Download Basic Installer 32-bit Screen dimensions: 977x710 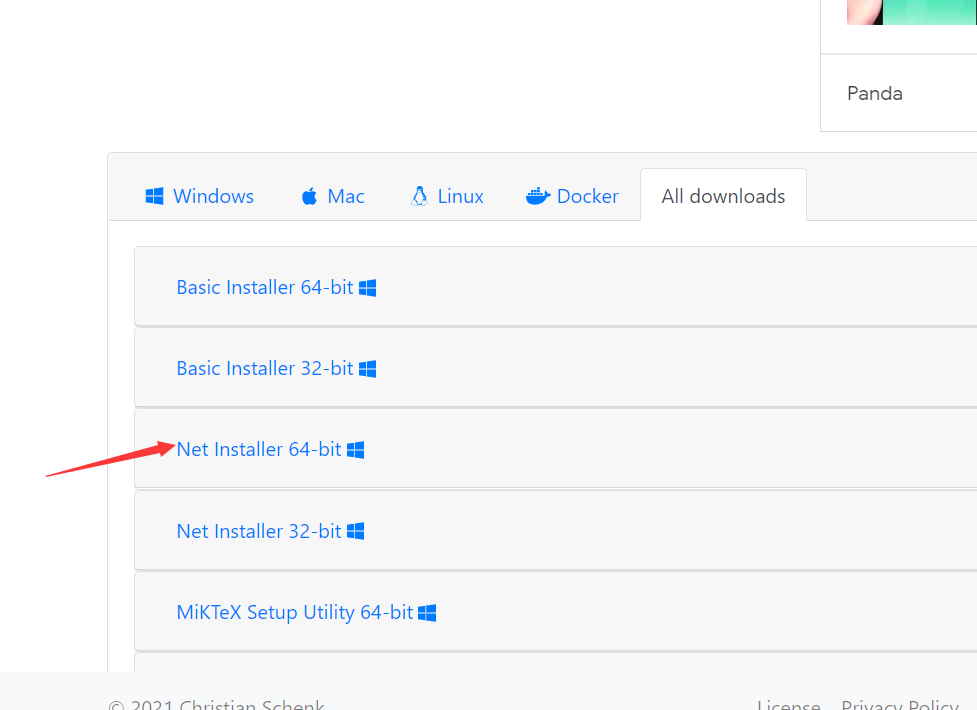pos(265,368)
